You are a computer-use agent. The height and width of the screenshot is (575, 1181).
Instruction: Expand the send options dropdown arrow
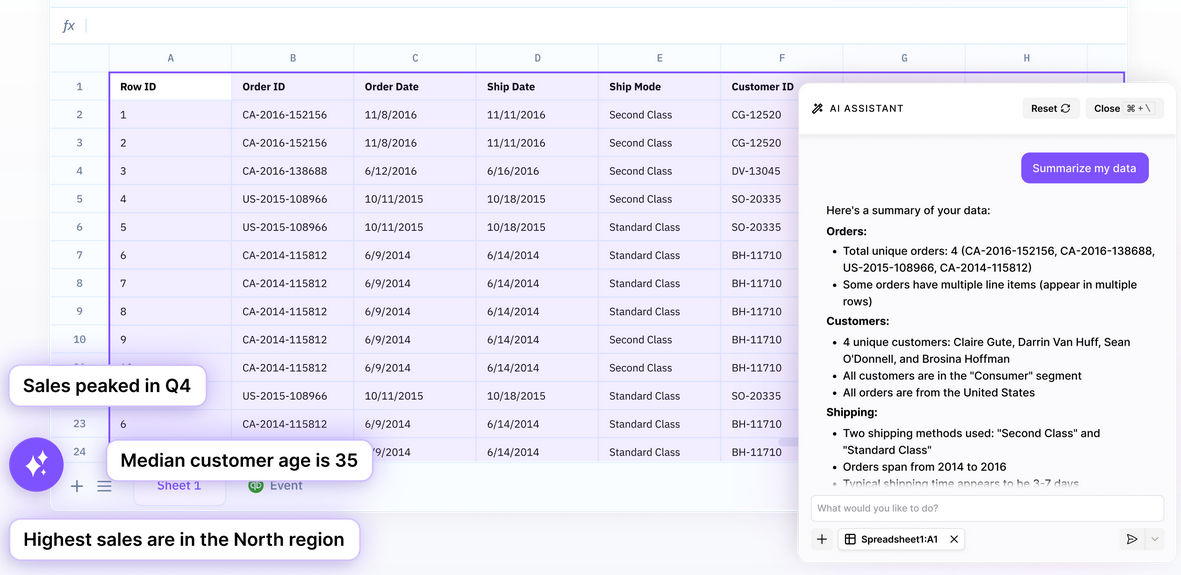1155,539
